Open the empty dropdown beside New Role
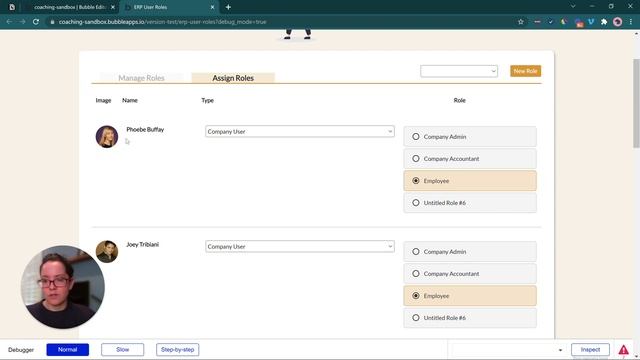The height and width of the screenshot is (360, 640). (x=459, y=71)
